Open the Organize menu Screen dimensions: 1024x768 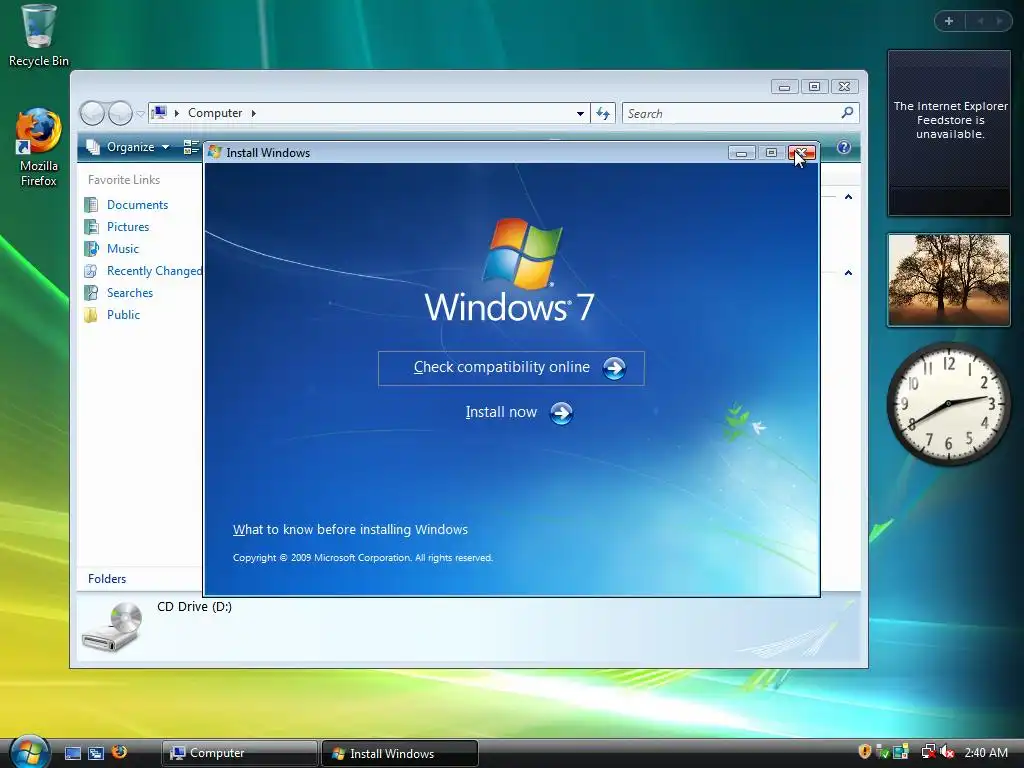128,147
